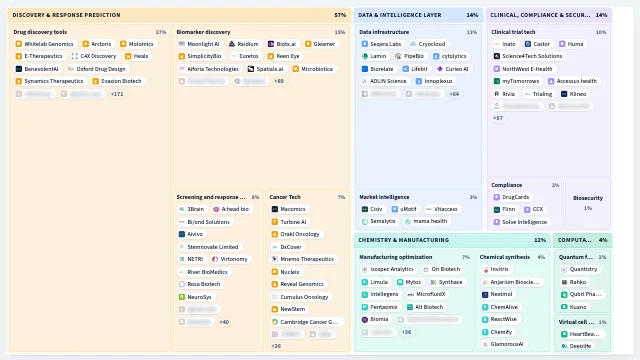This screenshot has width=640, height=360.
Task: Open the Data & Intelligence Layer header
Action: coord(418,15)
